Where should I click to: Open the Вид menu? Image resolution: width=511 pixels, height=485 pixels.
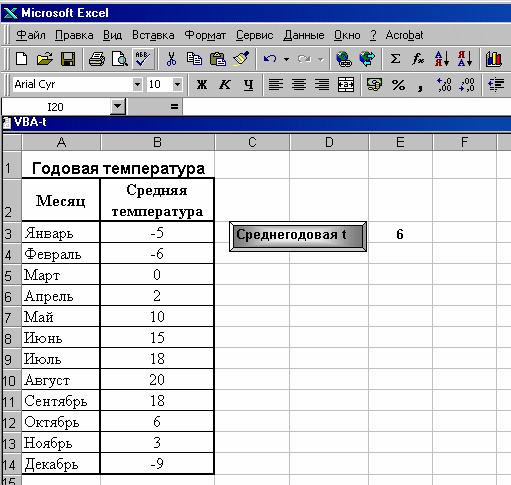coord(112,35)
